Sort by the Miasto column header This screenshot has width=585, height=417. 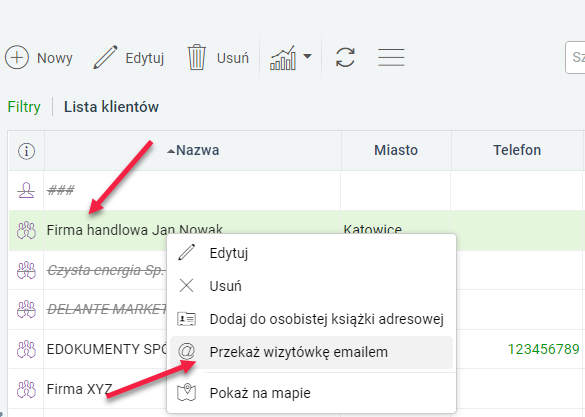coord(396,150)
